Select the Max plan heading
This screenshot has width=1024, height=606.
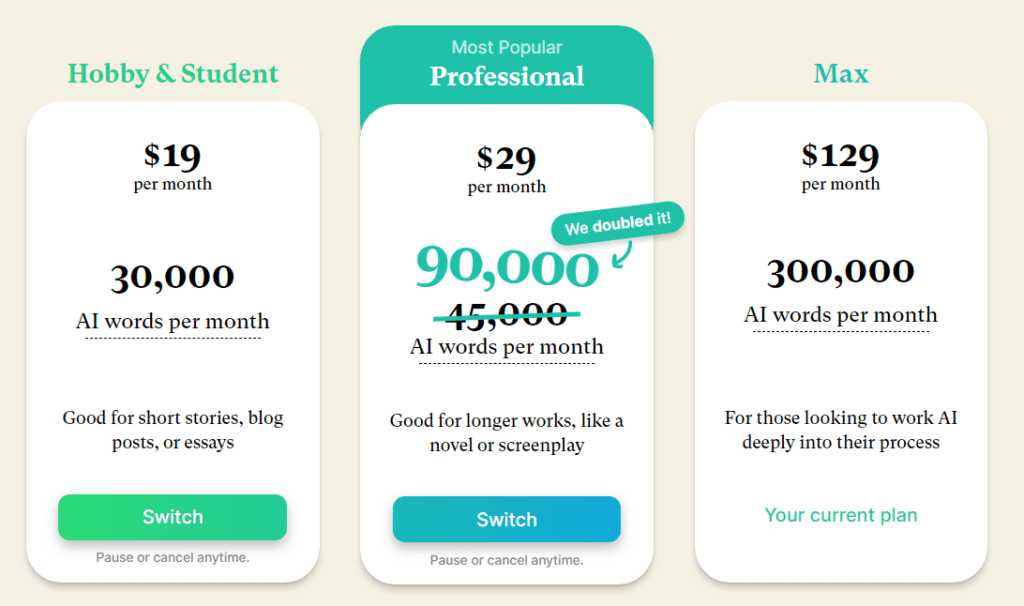(x=840, y=73)
